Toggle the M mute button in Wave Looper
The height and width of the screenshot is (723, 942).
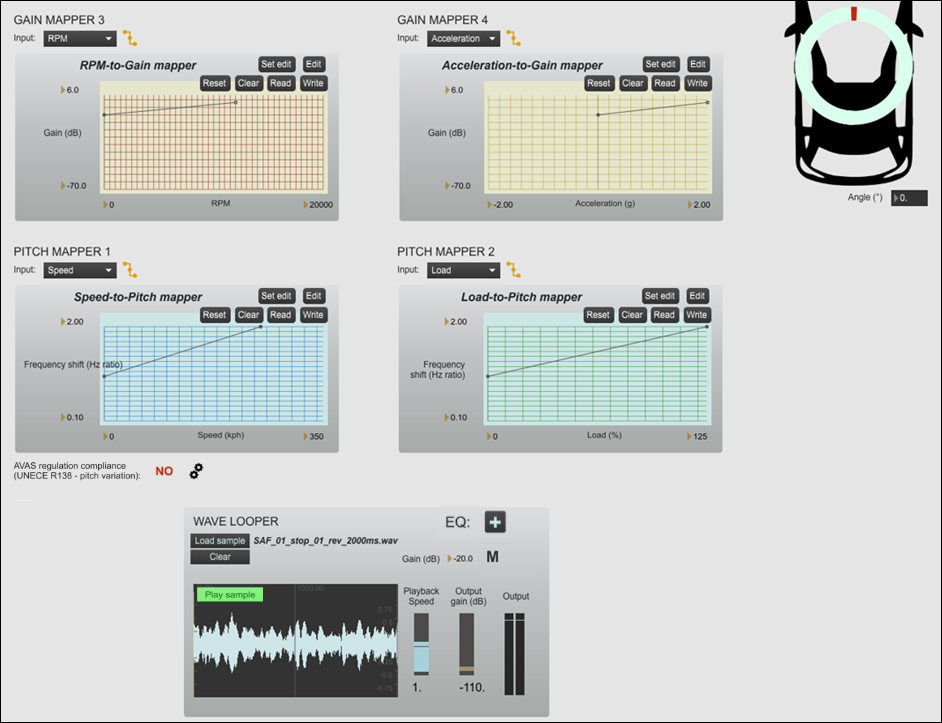click(x=493, y=557)
